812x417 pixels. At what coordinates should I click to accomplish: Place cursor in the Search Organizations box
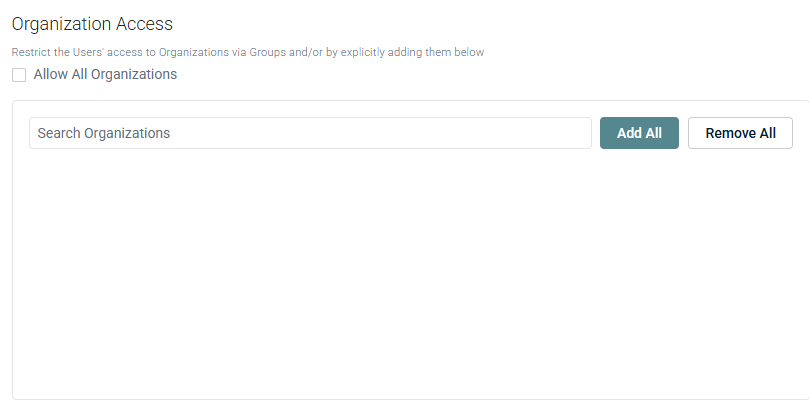tap(310, 133)
